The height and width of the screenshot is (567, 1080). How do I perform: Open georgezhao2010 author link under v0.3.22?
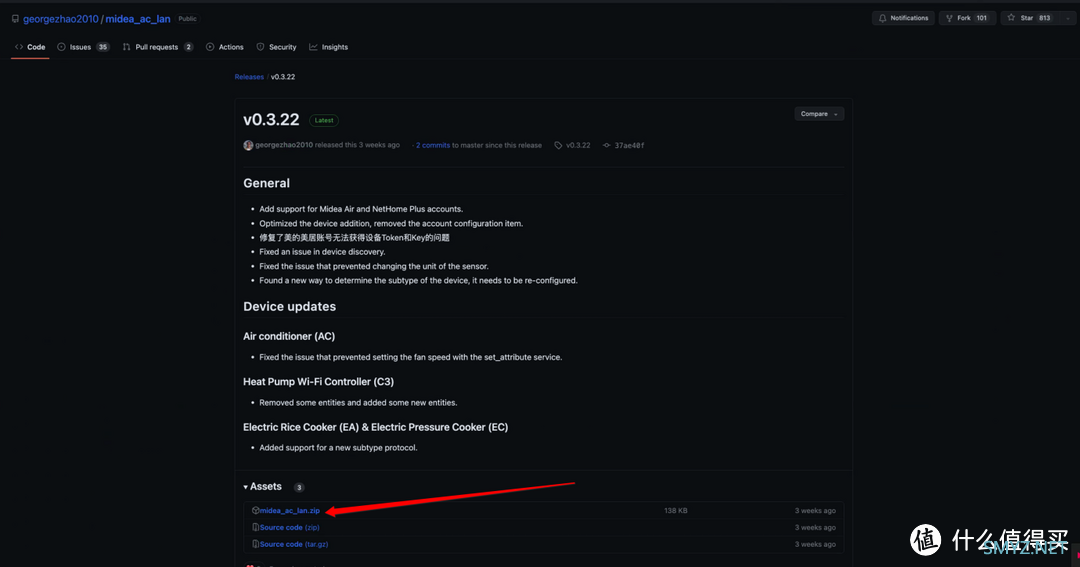(284, 145)
